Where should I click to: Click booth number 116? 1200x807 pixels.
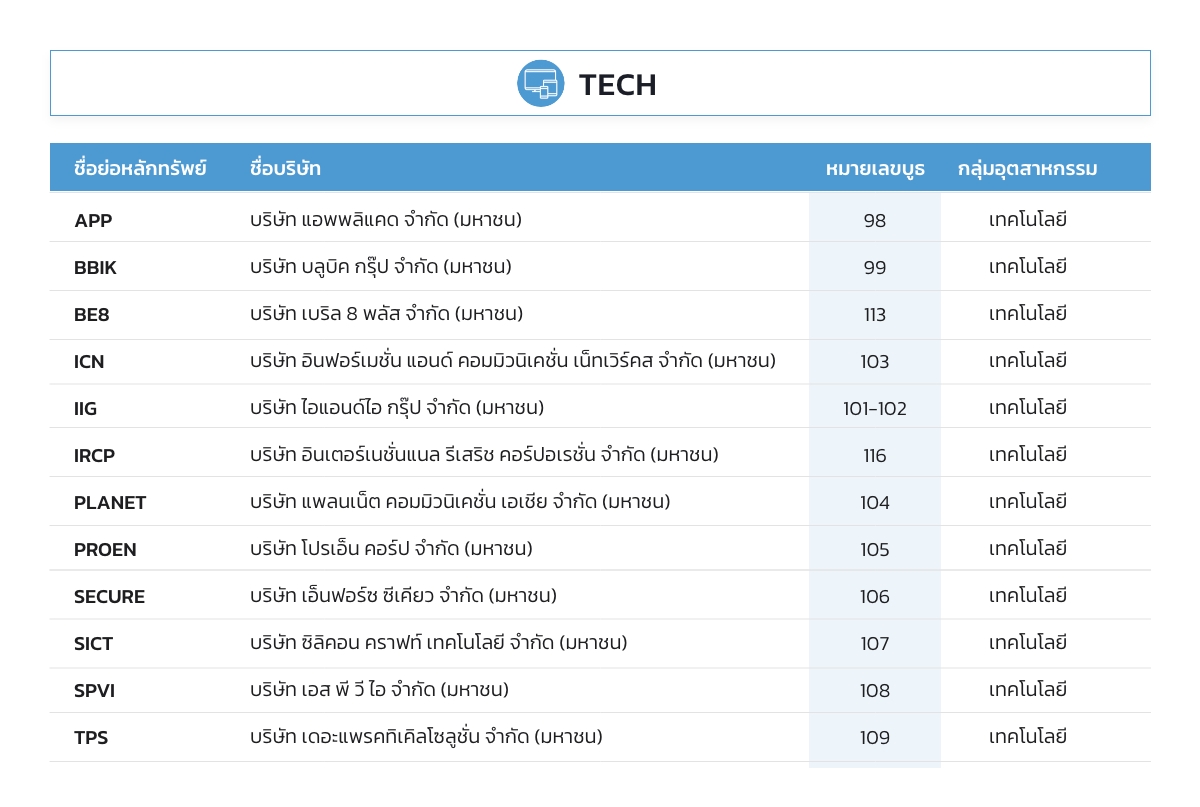pyautogui.click(x=875, y=455)
